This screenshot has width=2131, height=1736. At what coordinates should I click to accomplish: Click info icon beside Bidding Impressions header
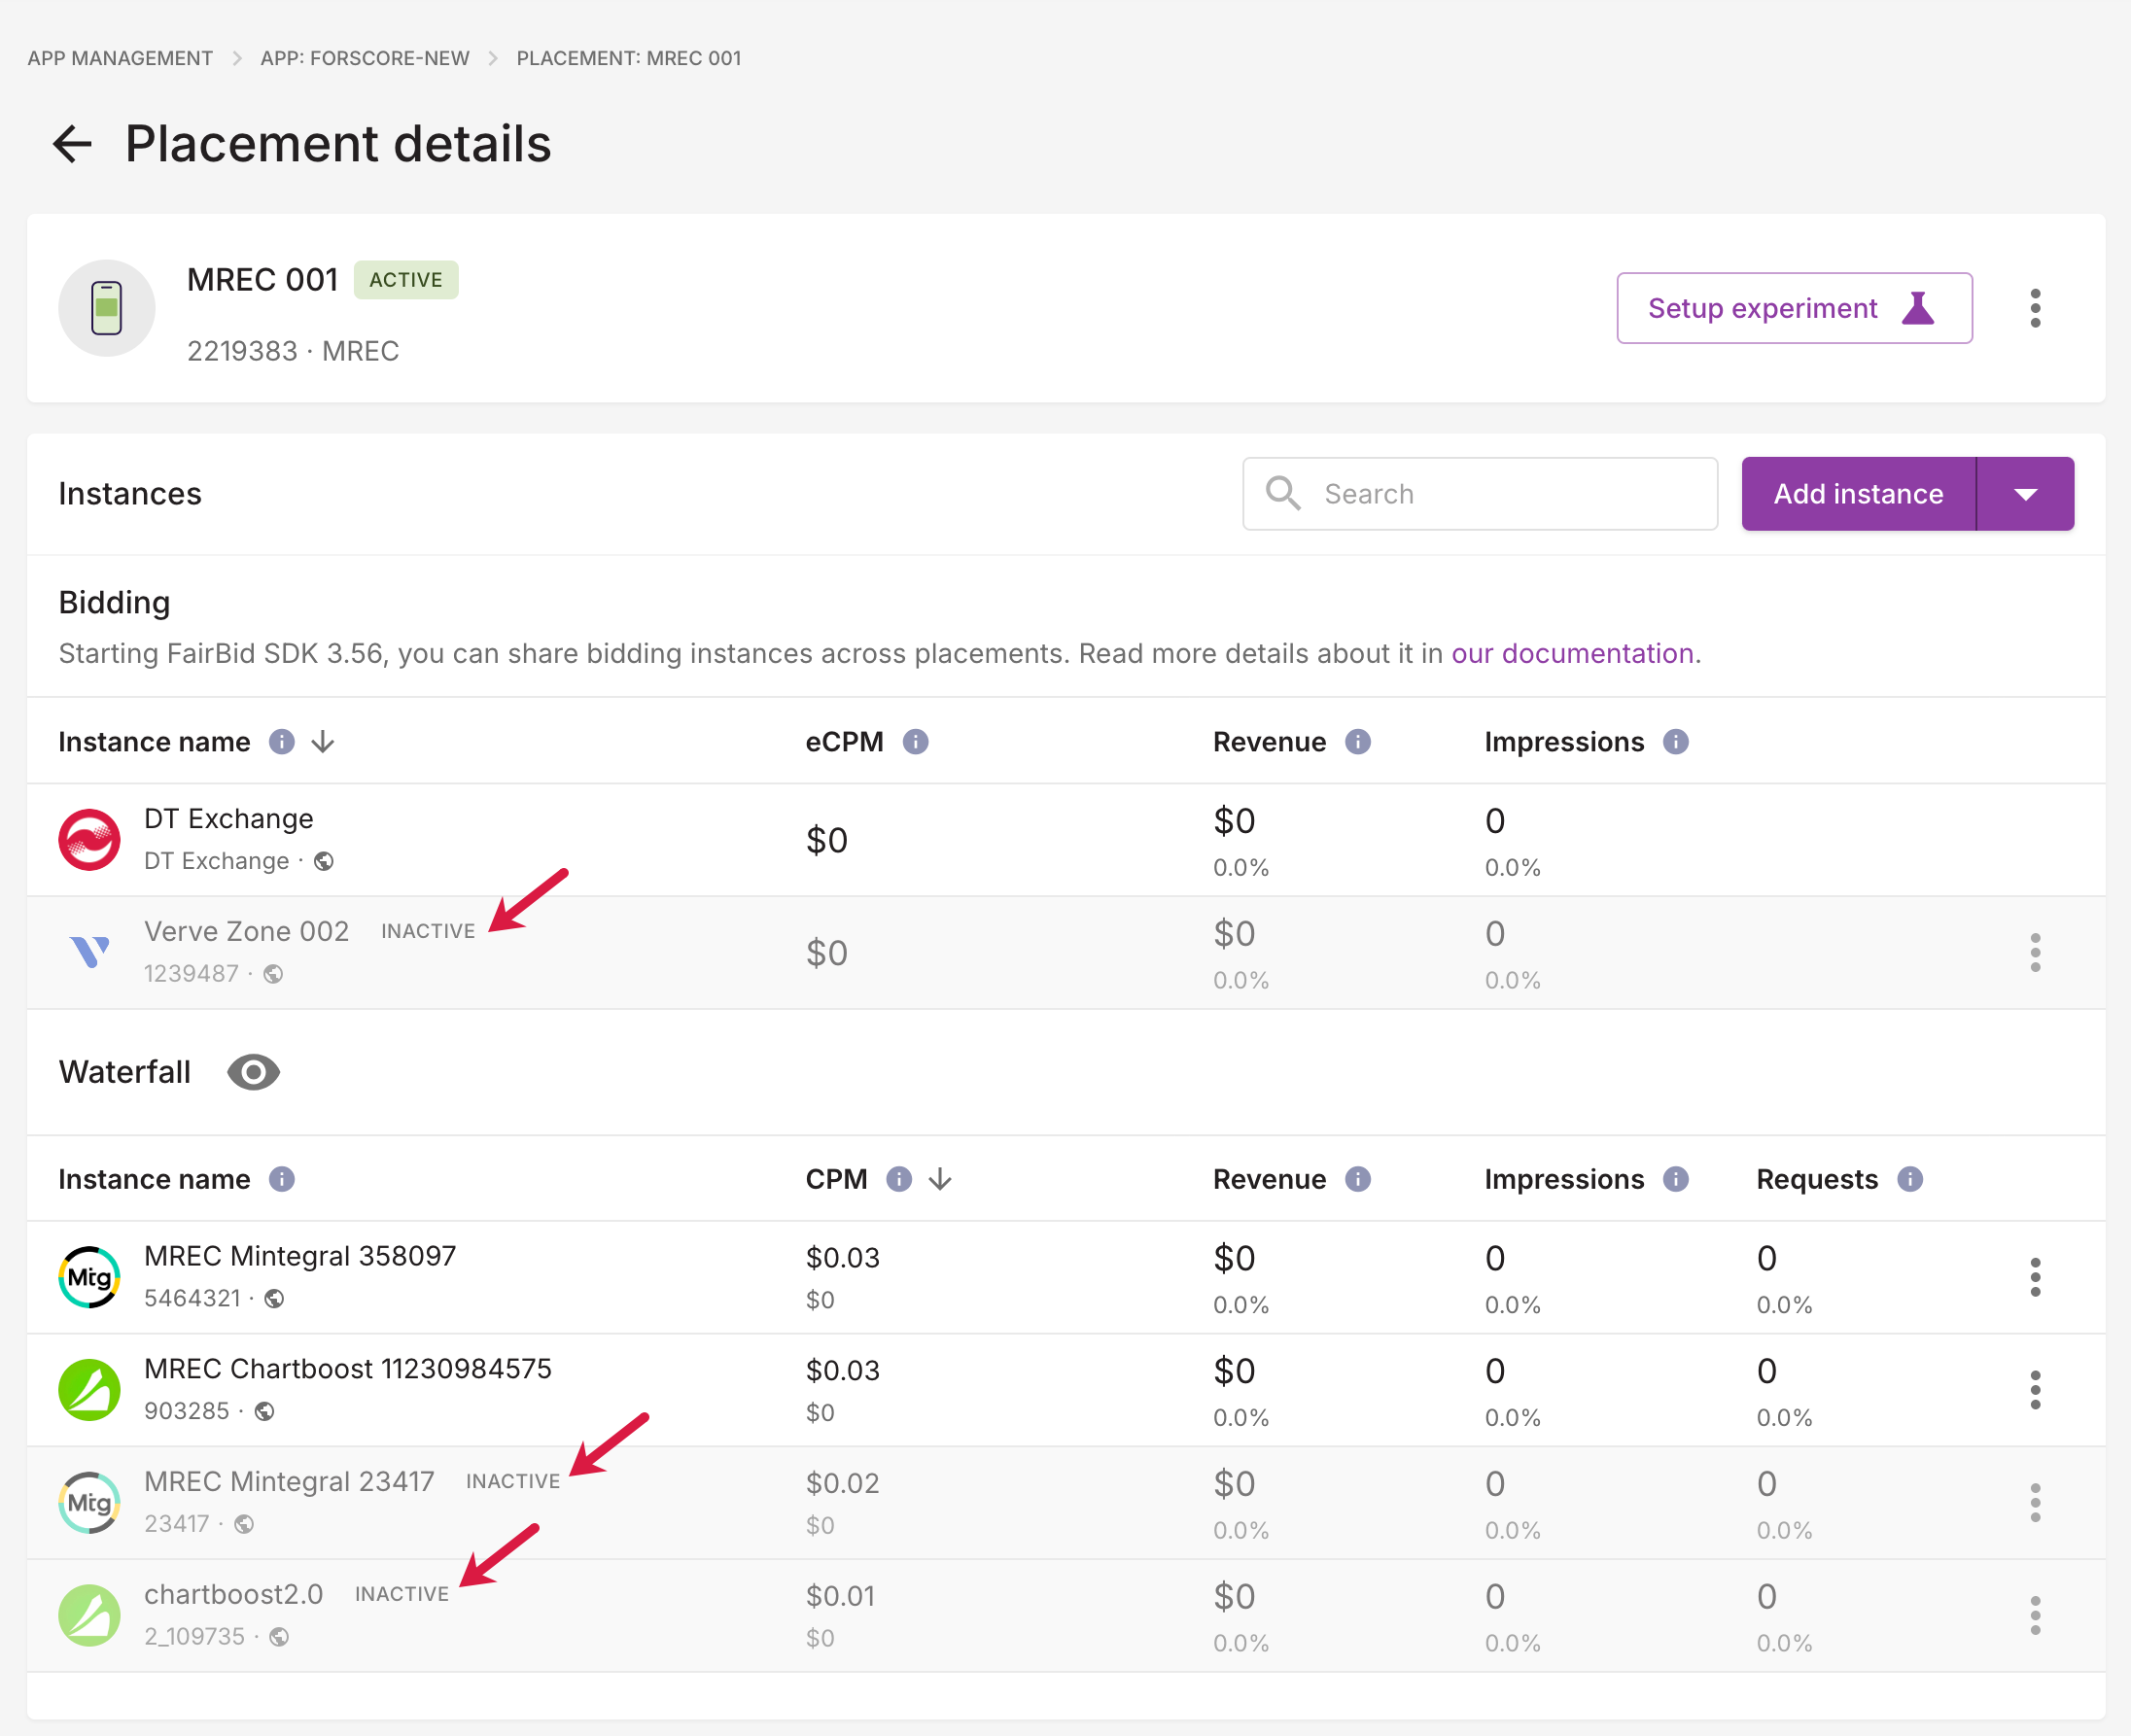coord(1675,742)
